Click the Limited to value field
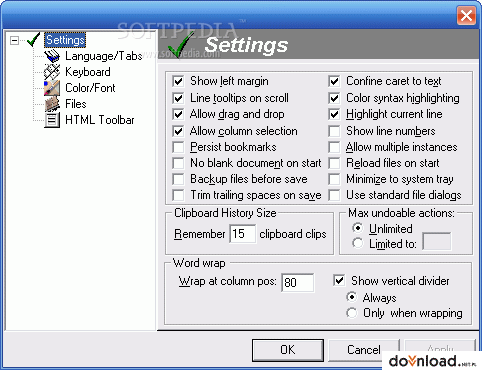Screen dimensions: 482x370 437,241
